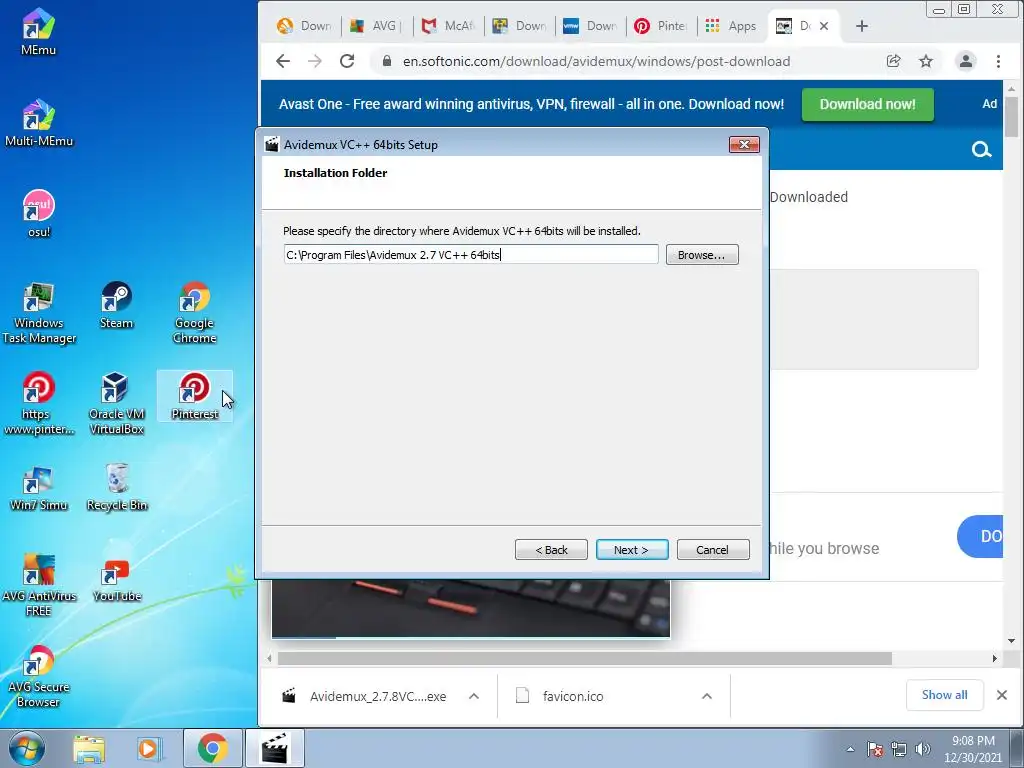Viewport: 1024px width, 768px height.
Task: Open the Chrome three-dot menu
Action: tap(998, 61)
